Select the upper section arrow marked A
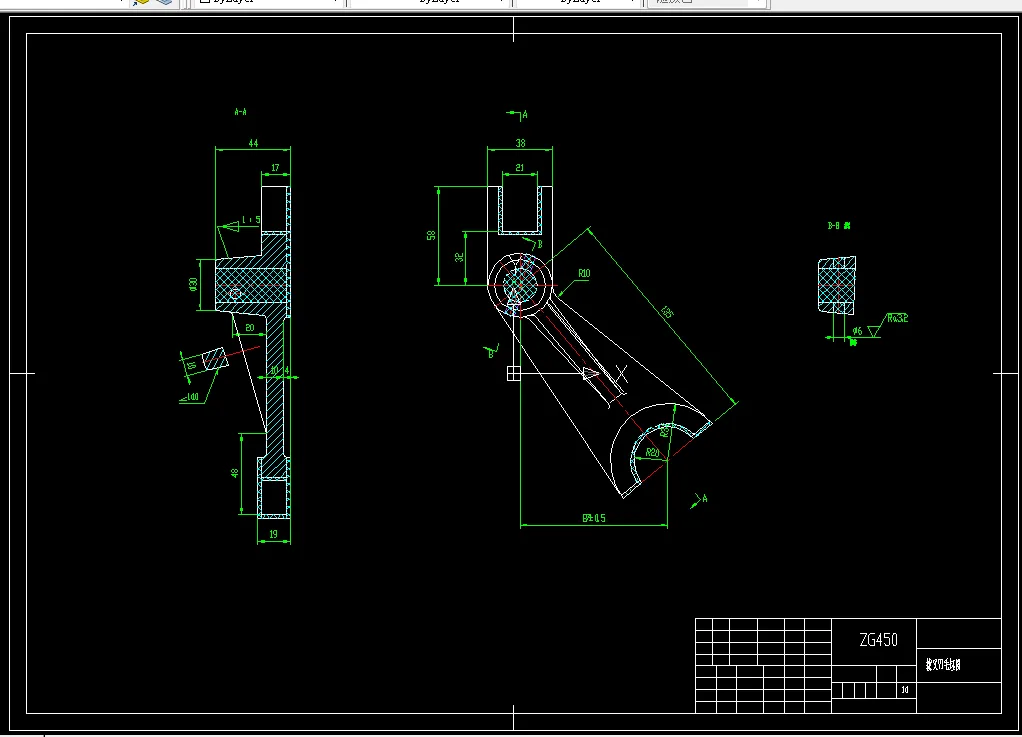Screen dimensions: 1022x737 (519, 115)
